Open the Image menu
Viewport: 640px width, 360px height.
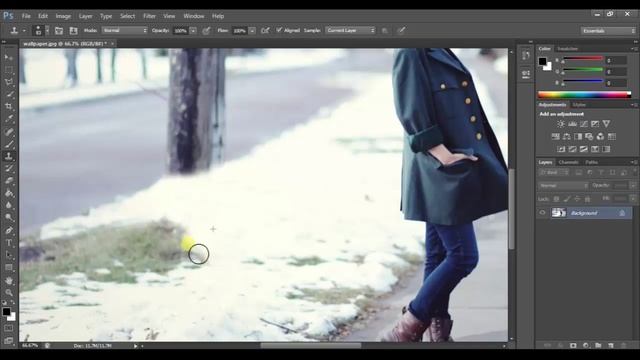tap(63, 16)
